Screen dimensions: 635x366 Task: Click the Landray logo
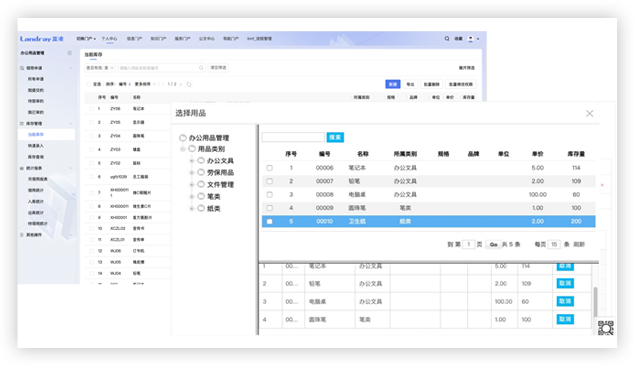[x=42, y=39]
